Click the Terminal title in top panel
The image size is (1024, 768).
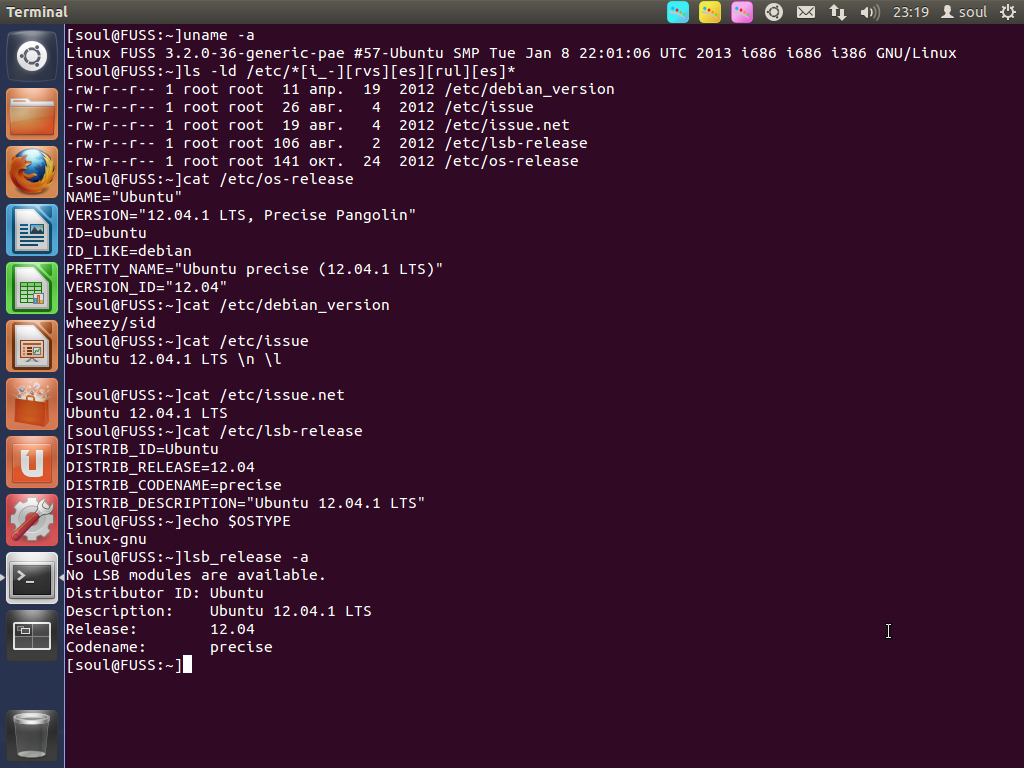[37, 12]
